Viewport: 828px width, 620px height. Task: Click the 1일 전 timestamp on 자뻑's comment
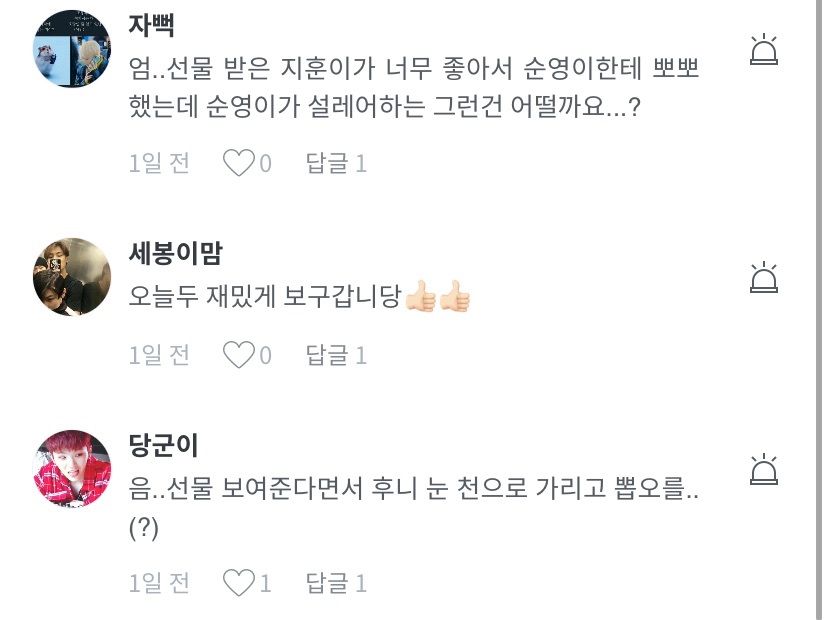tap(159, 163)
